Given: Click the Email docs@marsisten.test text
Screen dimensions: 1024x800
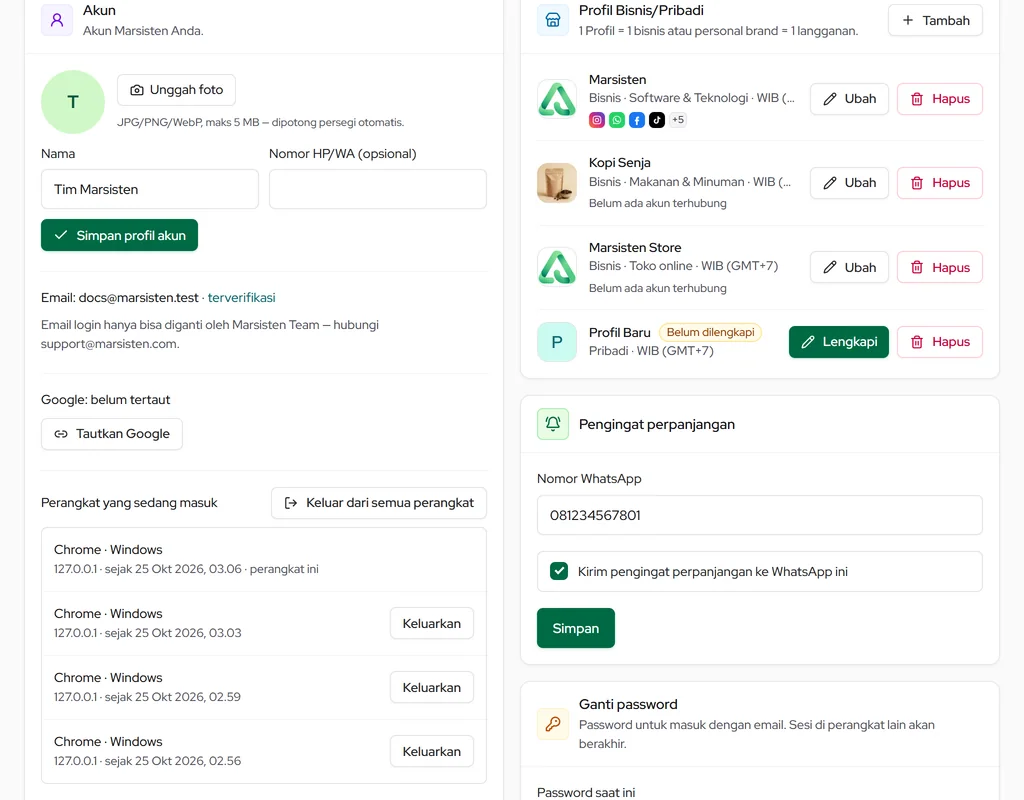Looking at the screenshot, I should 120,298.
